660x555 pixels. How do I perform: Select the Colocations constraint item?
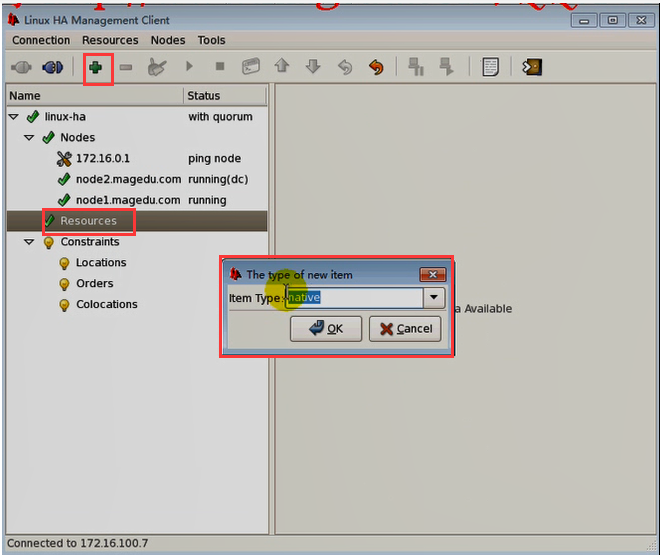coord(107,305)
